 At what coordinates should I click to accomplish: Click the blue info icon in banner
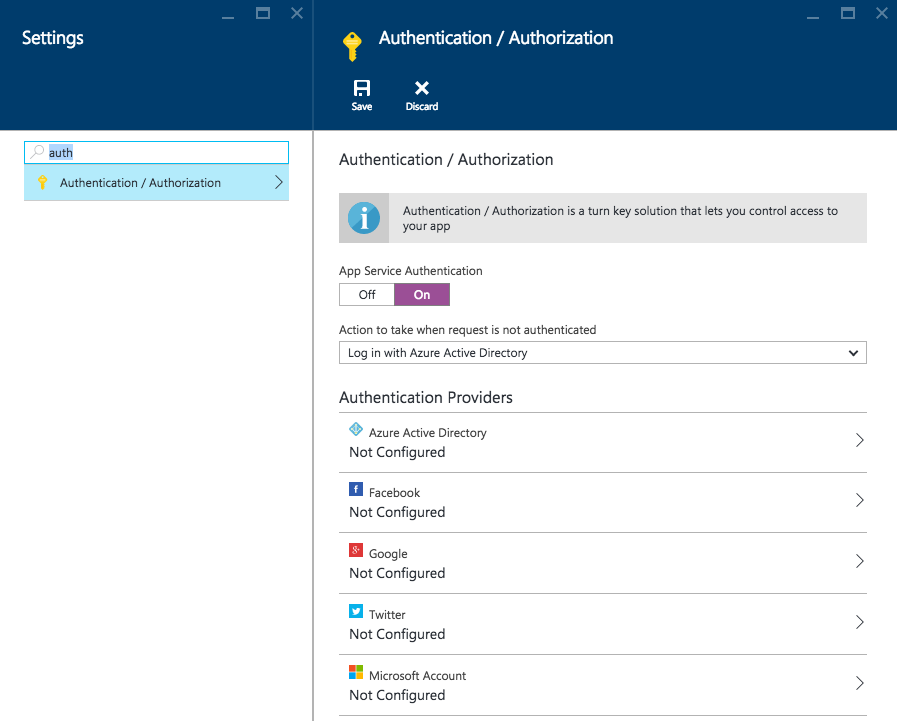coord(364,218)
